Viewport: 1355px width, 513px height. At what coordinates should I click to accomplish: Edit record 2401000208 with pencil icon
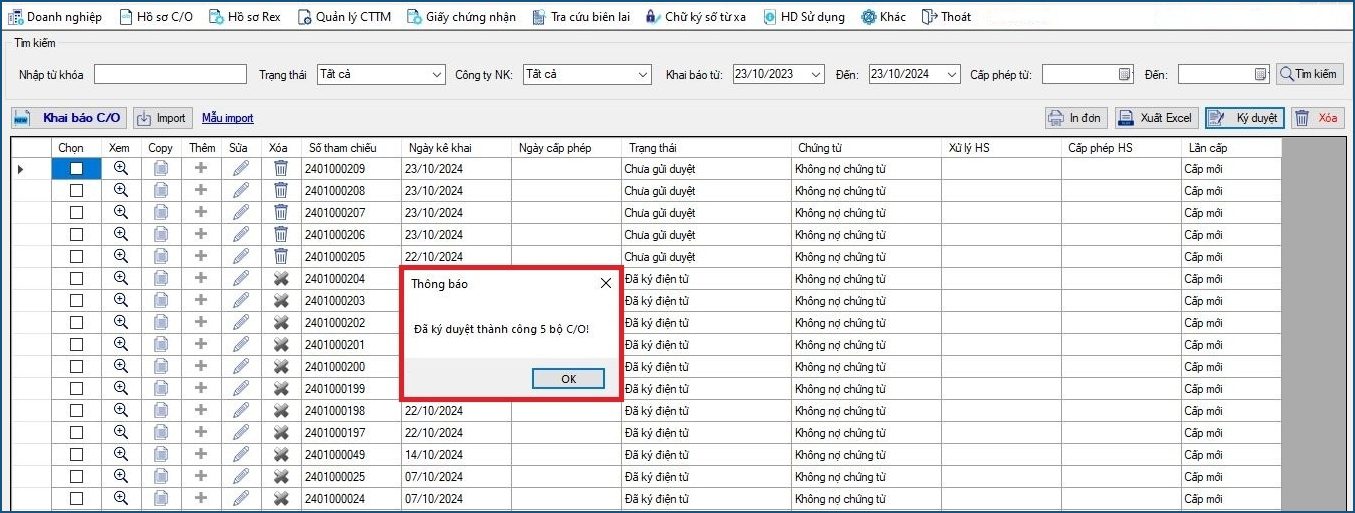pyautogui.click(x=241, y=190)
